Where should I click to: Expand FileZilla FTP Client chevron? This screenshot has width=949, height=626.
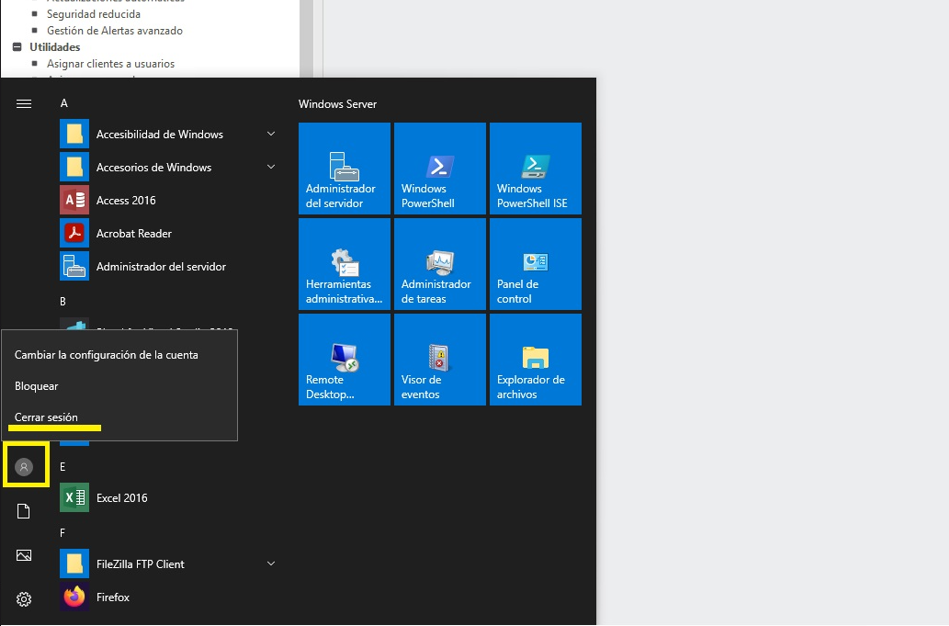pyautogui.click(x=271, y=564)
